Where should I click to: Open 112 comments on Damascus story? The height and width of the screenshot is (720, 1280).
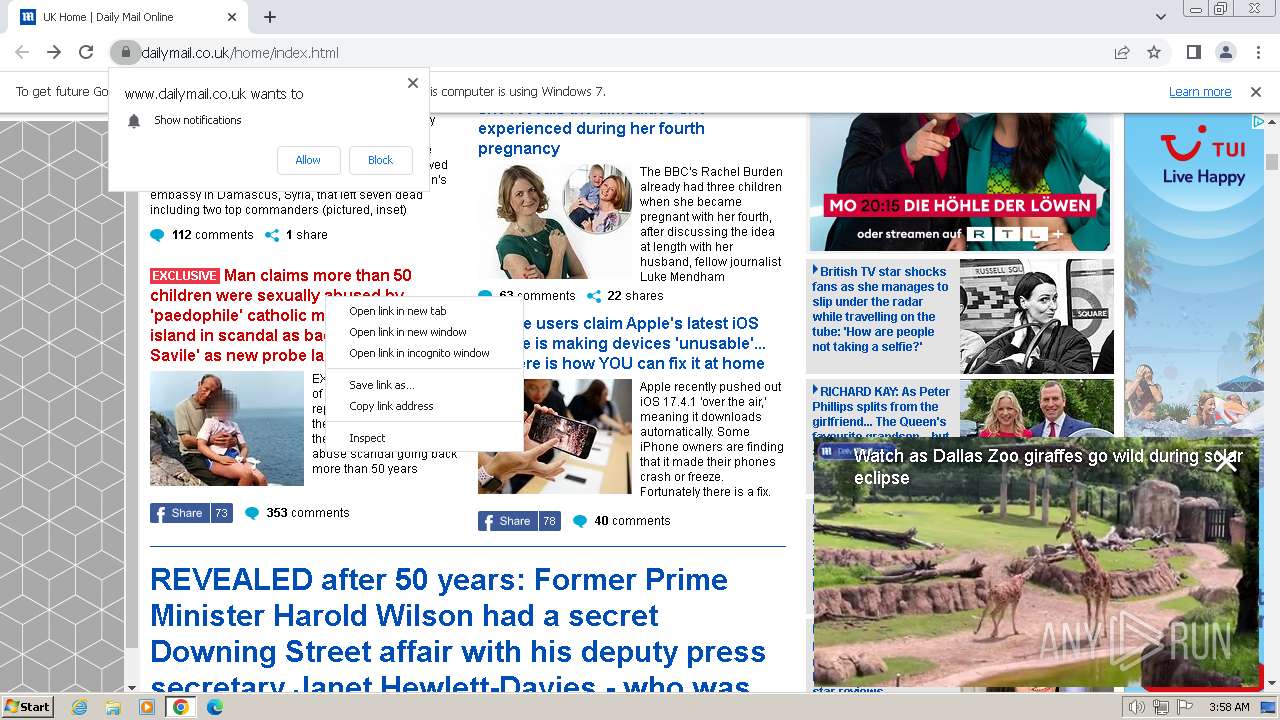point(202,235)
